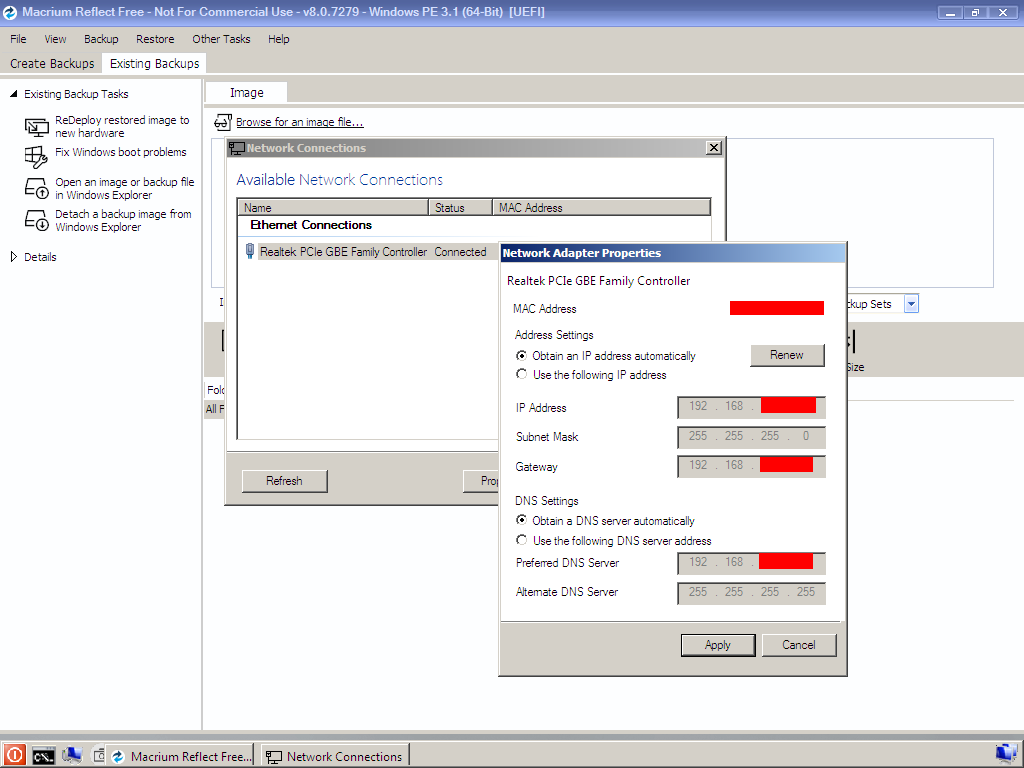The image size is (1024, 768).
Task: Click ReDeploy restored image to new hardware
Action: click(x=122, y=127)
